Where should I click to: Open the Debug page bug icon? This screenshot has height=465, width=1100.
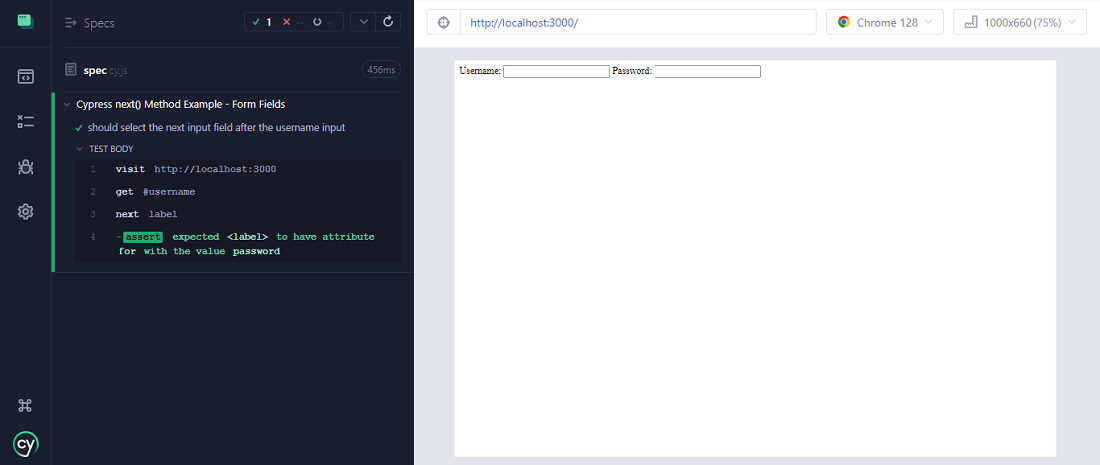pyautogui.click(x=25, y=167)
